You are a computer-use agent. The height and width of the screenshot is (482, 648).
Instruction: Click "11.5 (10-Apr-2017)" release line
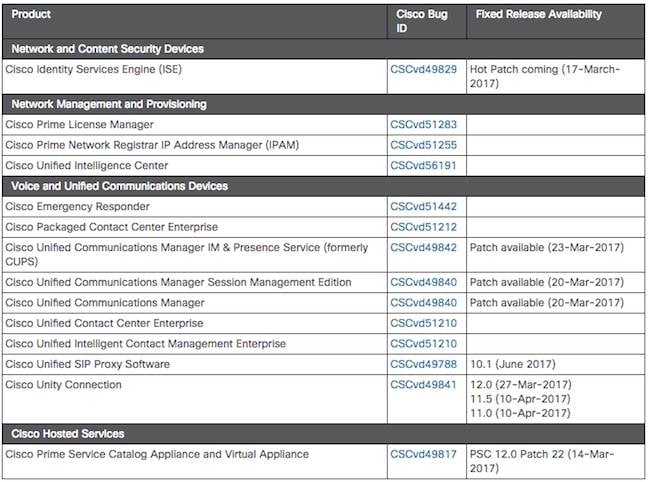click(520, 399)
